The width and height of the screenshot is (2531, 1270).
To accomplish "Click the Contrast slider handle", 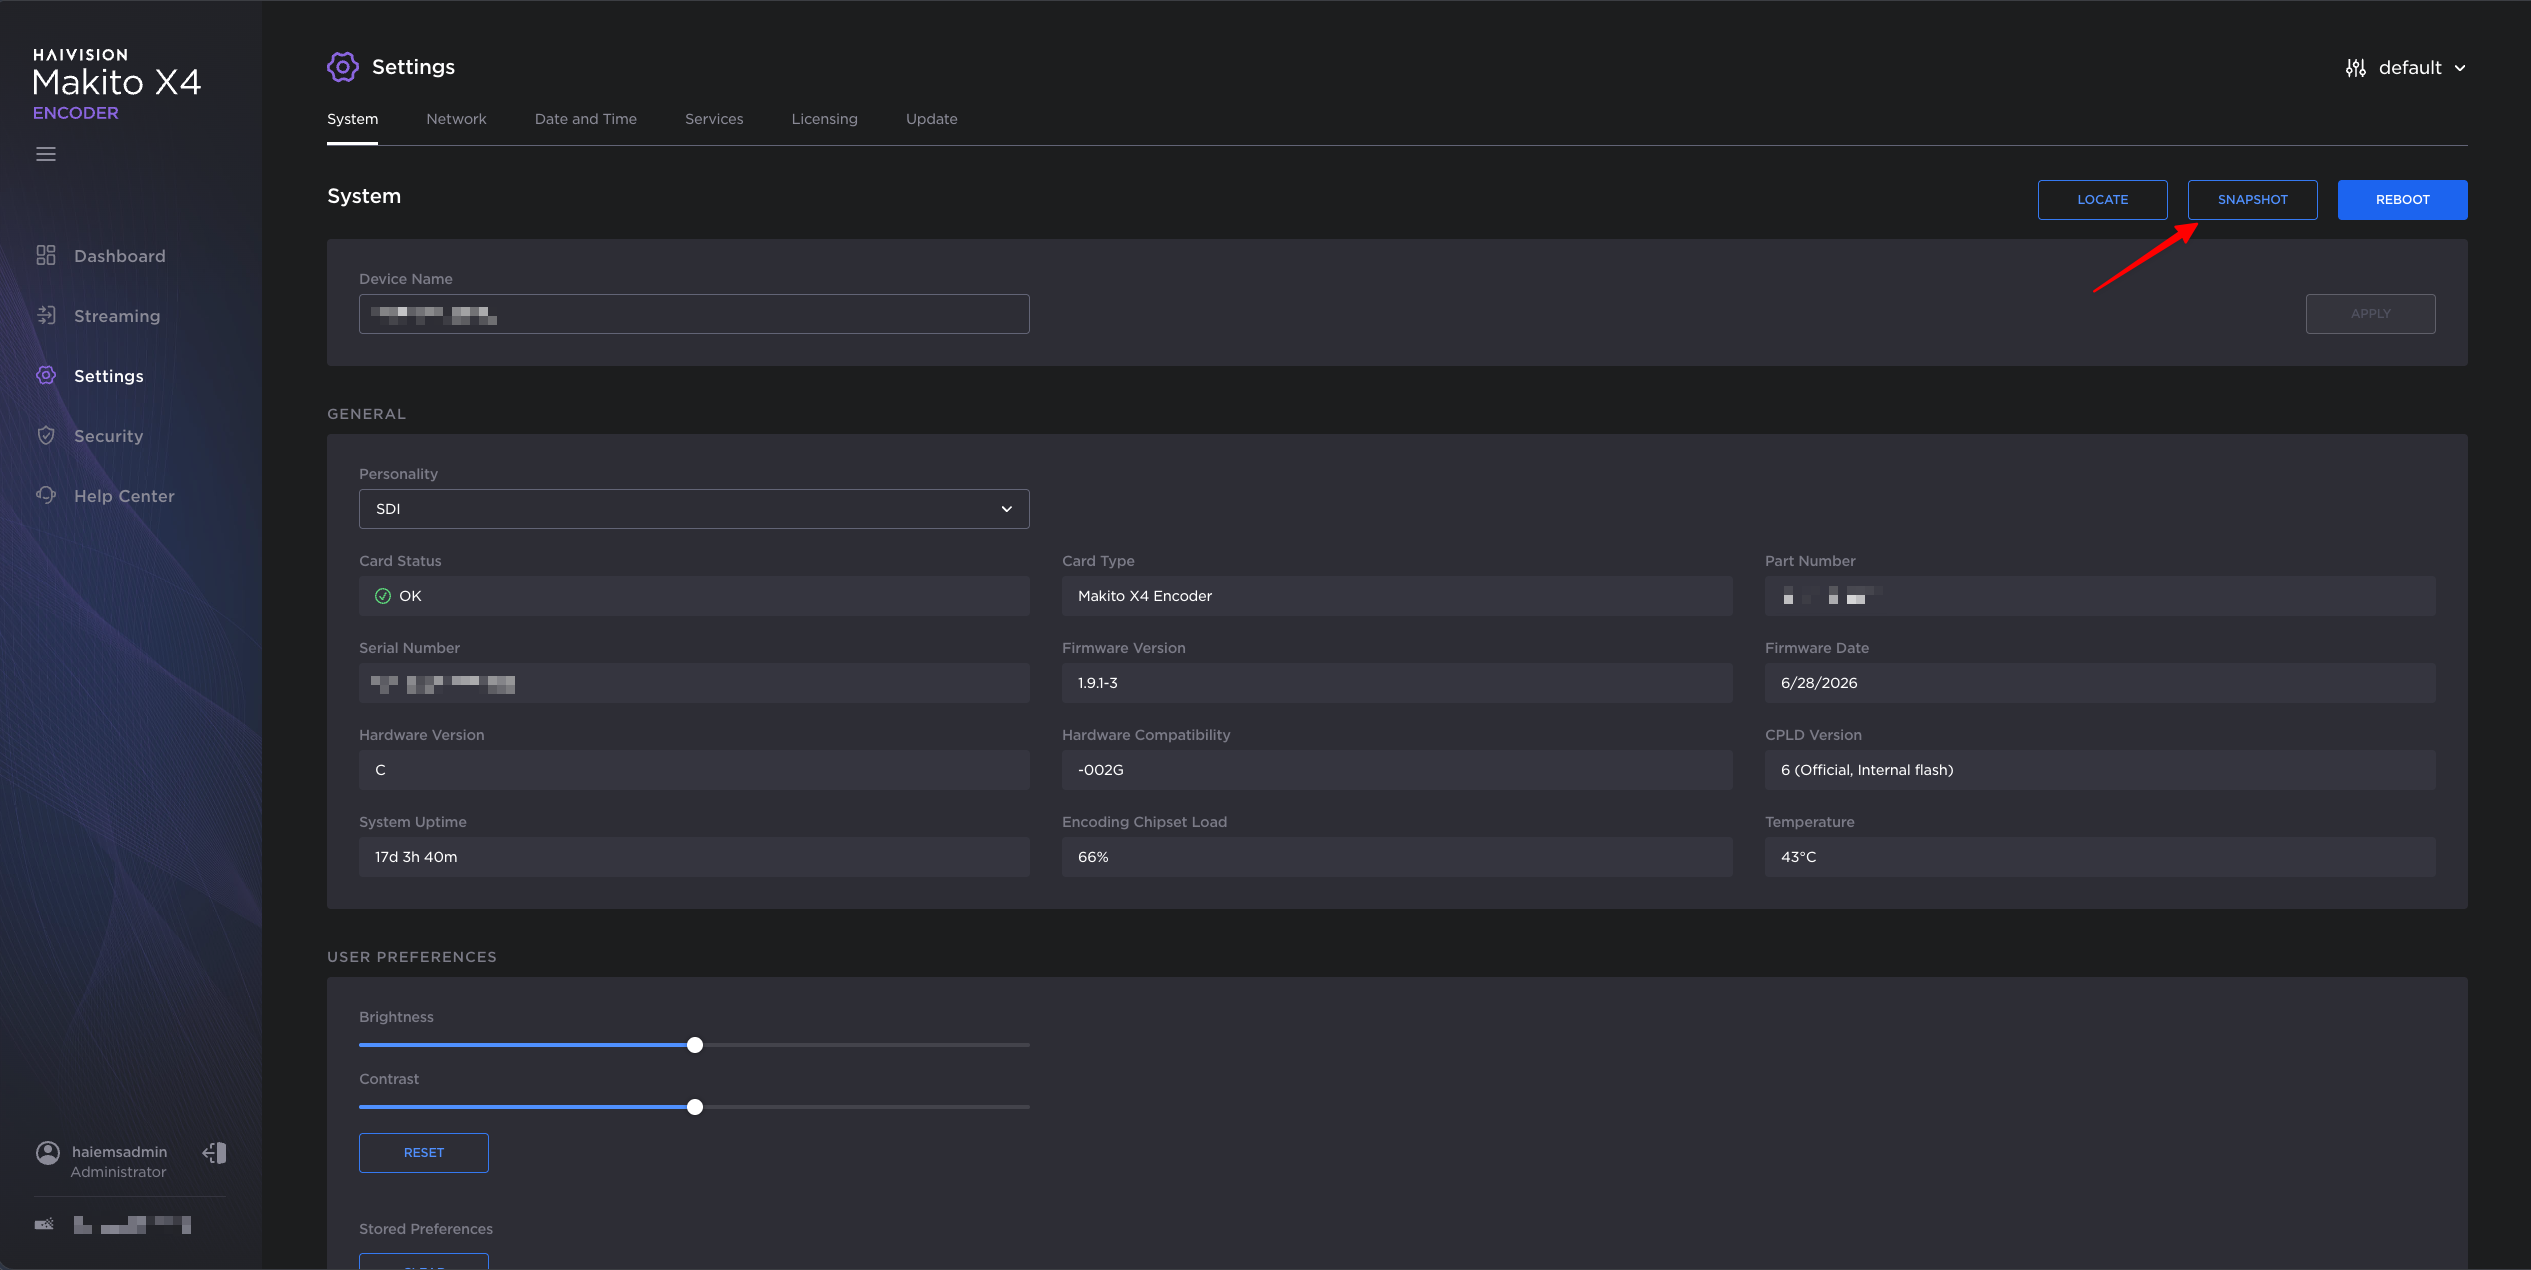I will 695,1107.
